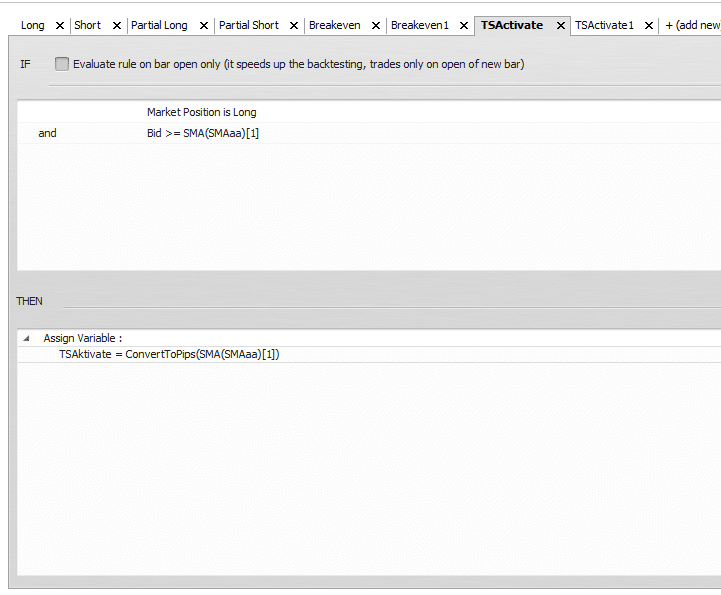Enable evaluate rule on bar open only

point(62,64)
